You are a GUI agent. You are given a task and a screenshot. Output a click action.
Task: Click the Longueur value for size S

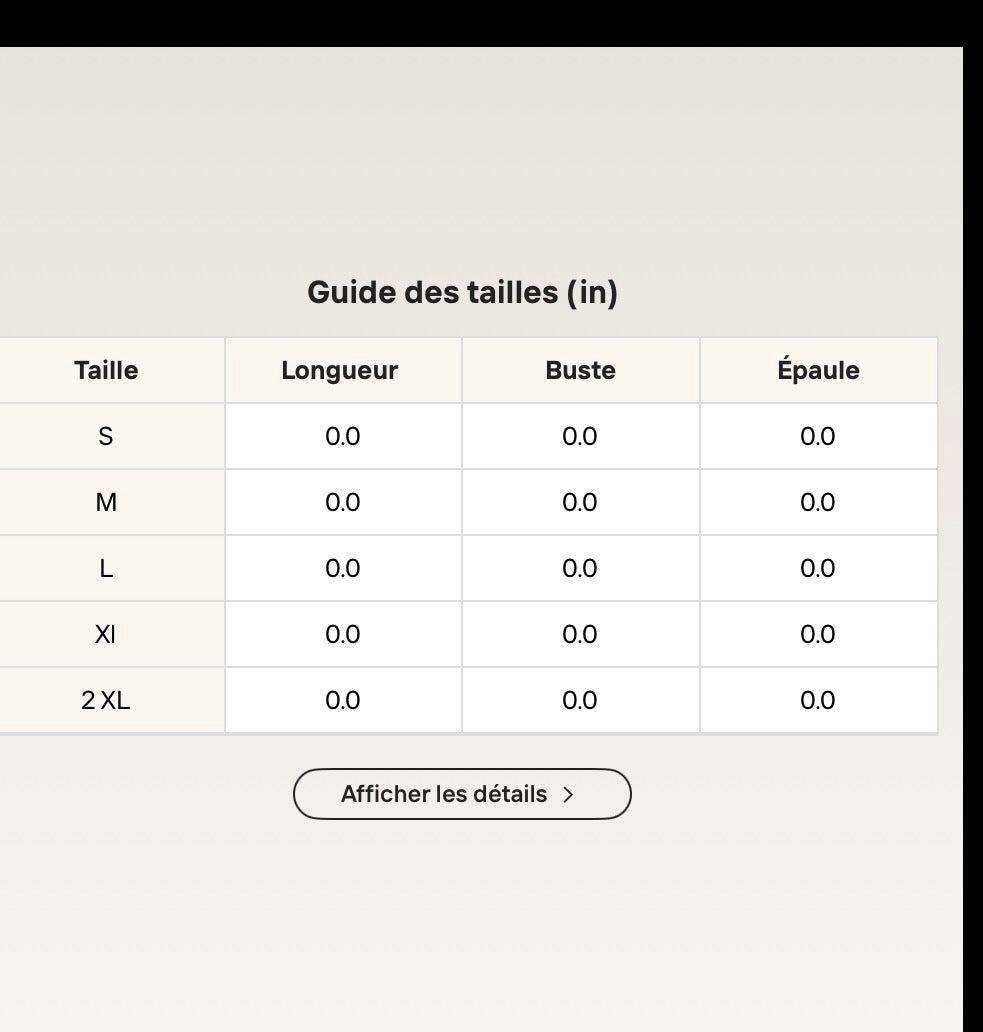pos(343,436)
